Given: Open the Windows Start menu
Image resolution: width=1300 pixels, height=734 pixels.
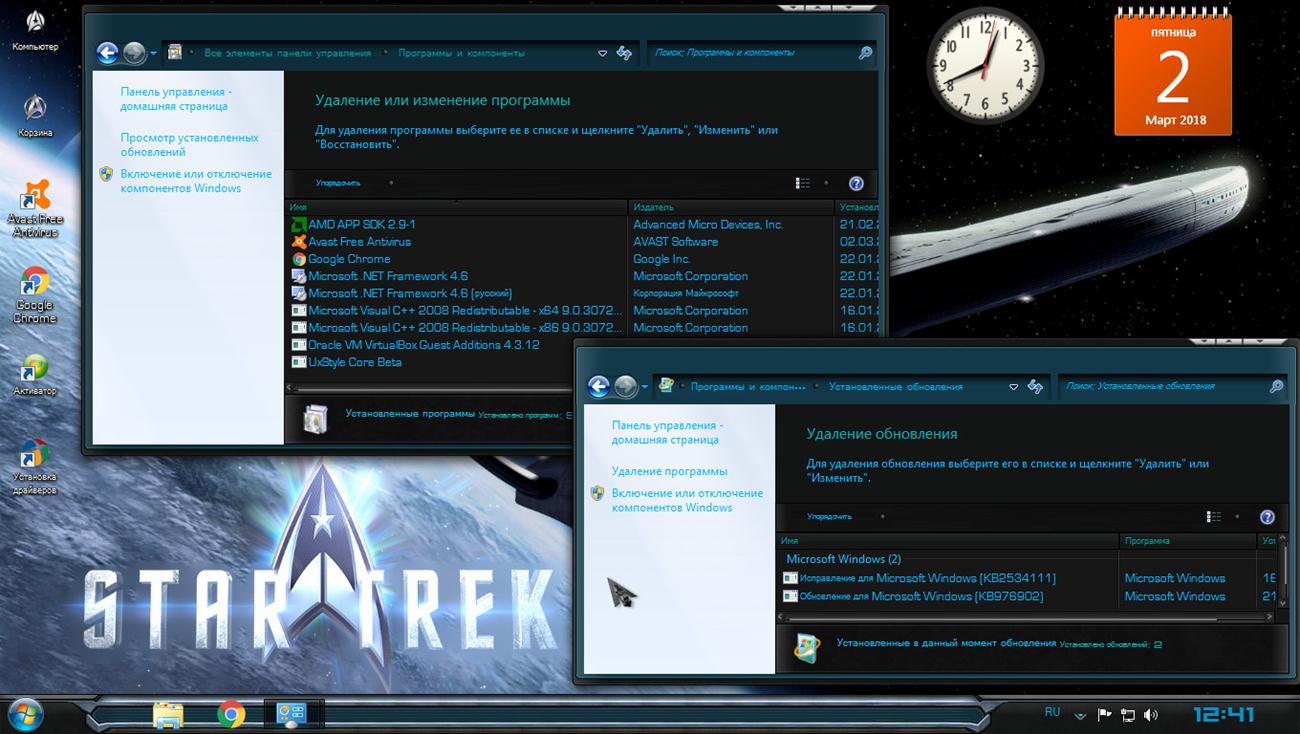Looking at the screenshot, I should click(x=24, y=714).
